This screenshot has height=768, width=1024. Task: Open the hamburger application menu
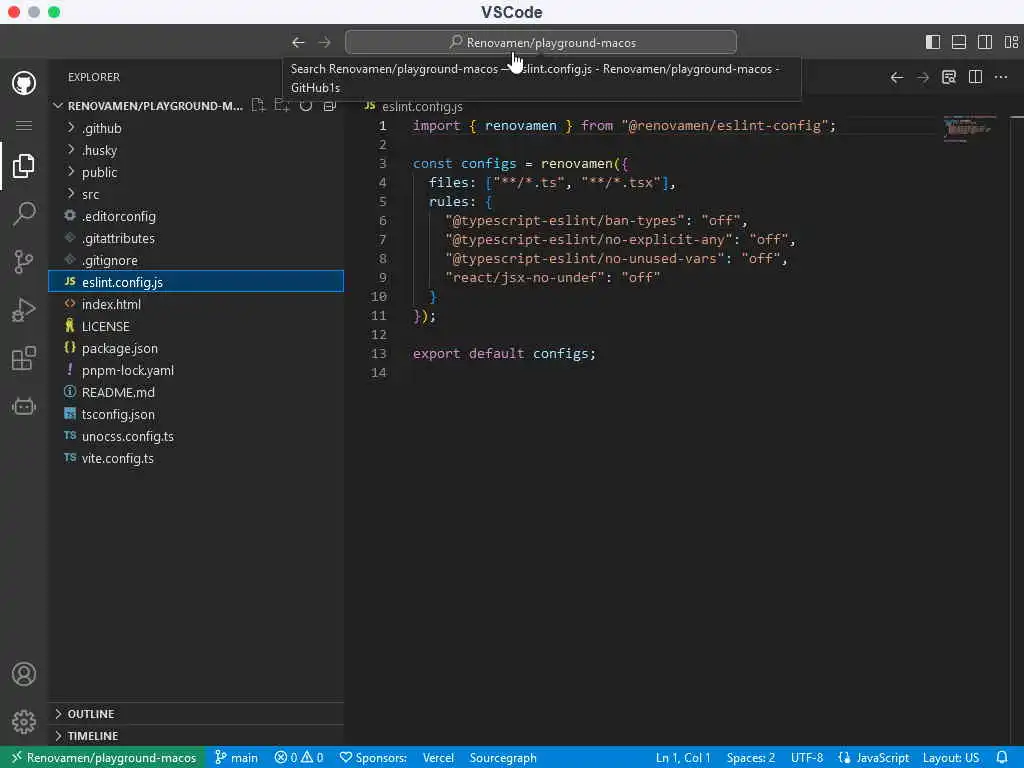[x=24, y=125]
